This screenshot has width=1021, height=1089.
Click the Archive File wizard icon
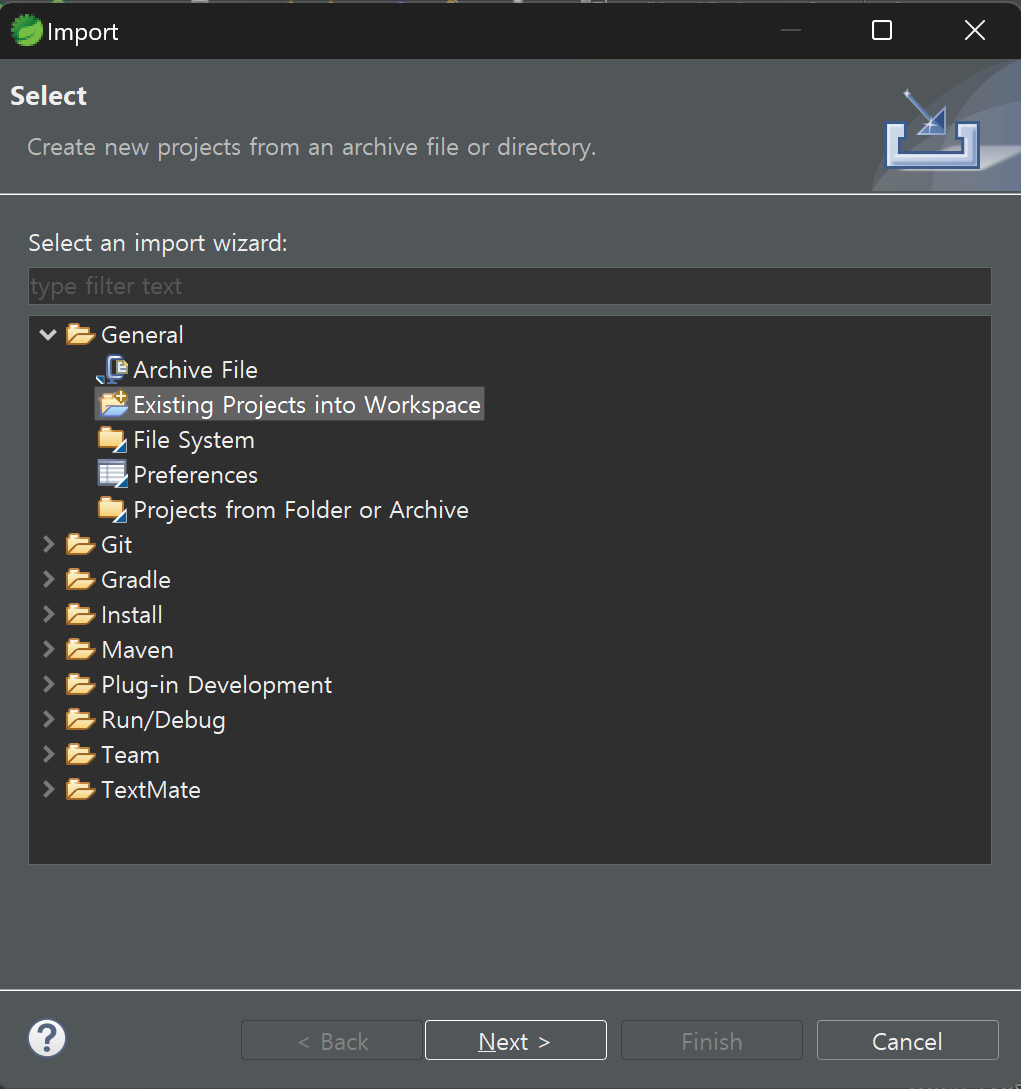(112, 369)
